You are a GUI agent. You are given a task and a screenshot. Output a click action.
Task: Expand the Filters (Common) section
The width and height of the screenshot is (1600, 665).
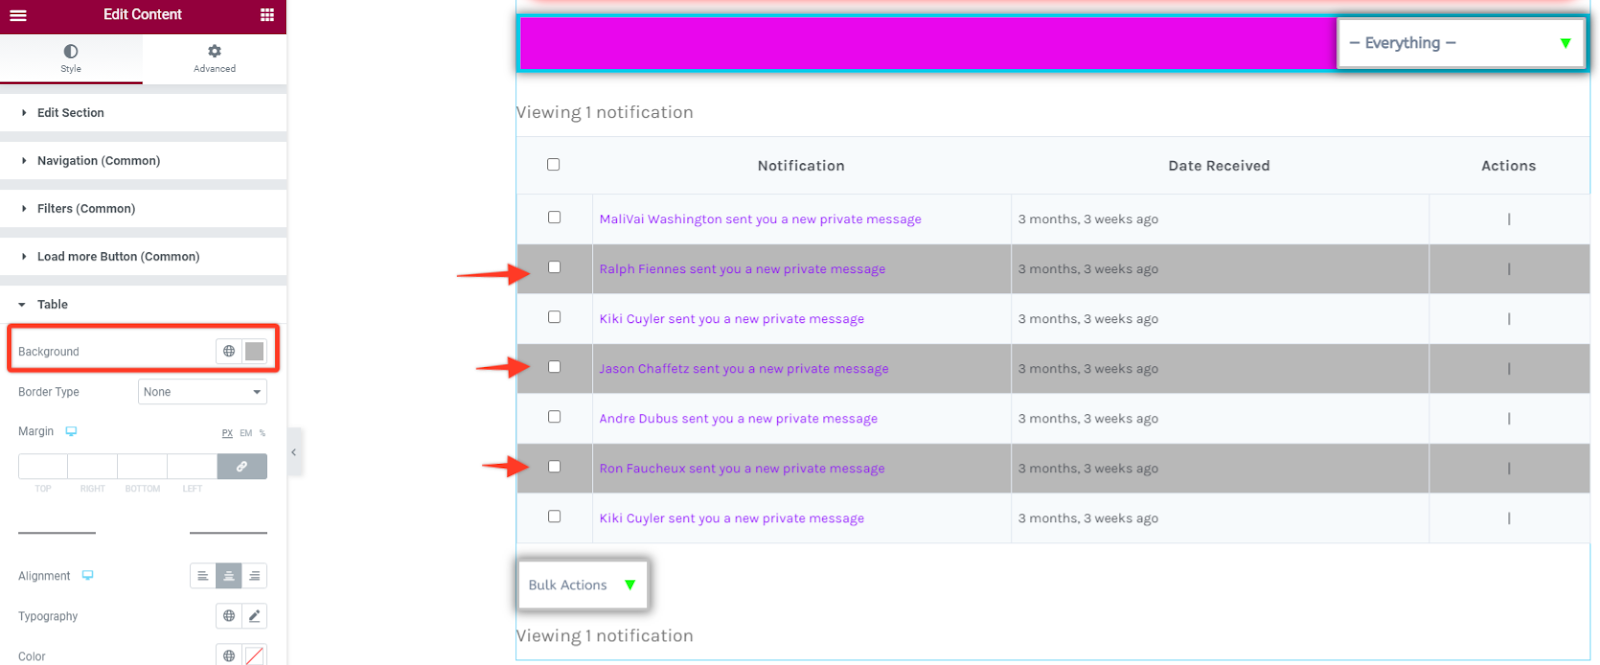pyautogui.click(x=143, y=209)
